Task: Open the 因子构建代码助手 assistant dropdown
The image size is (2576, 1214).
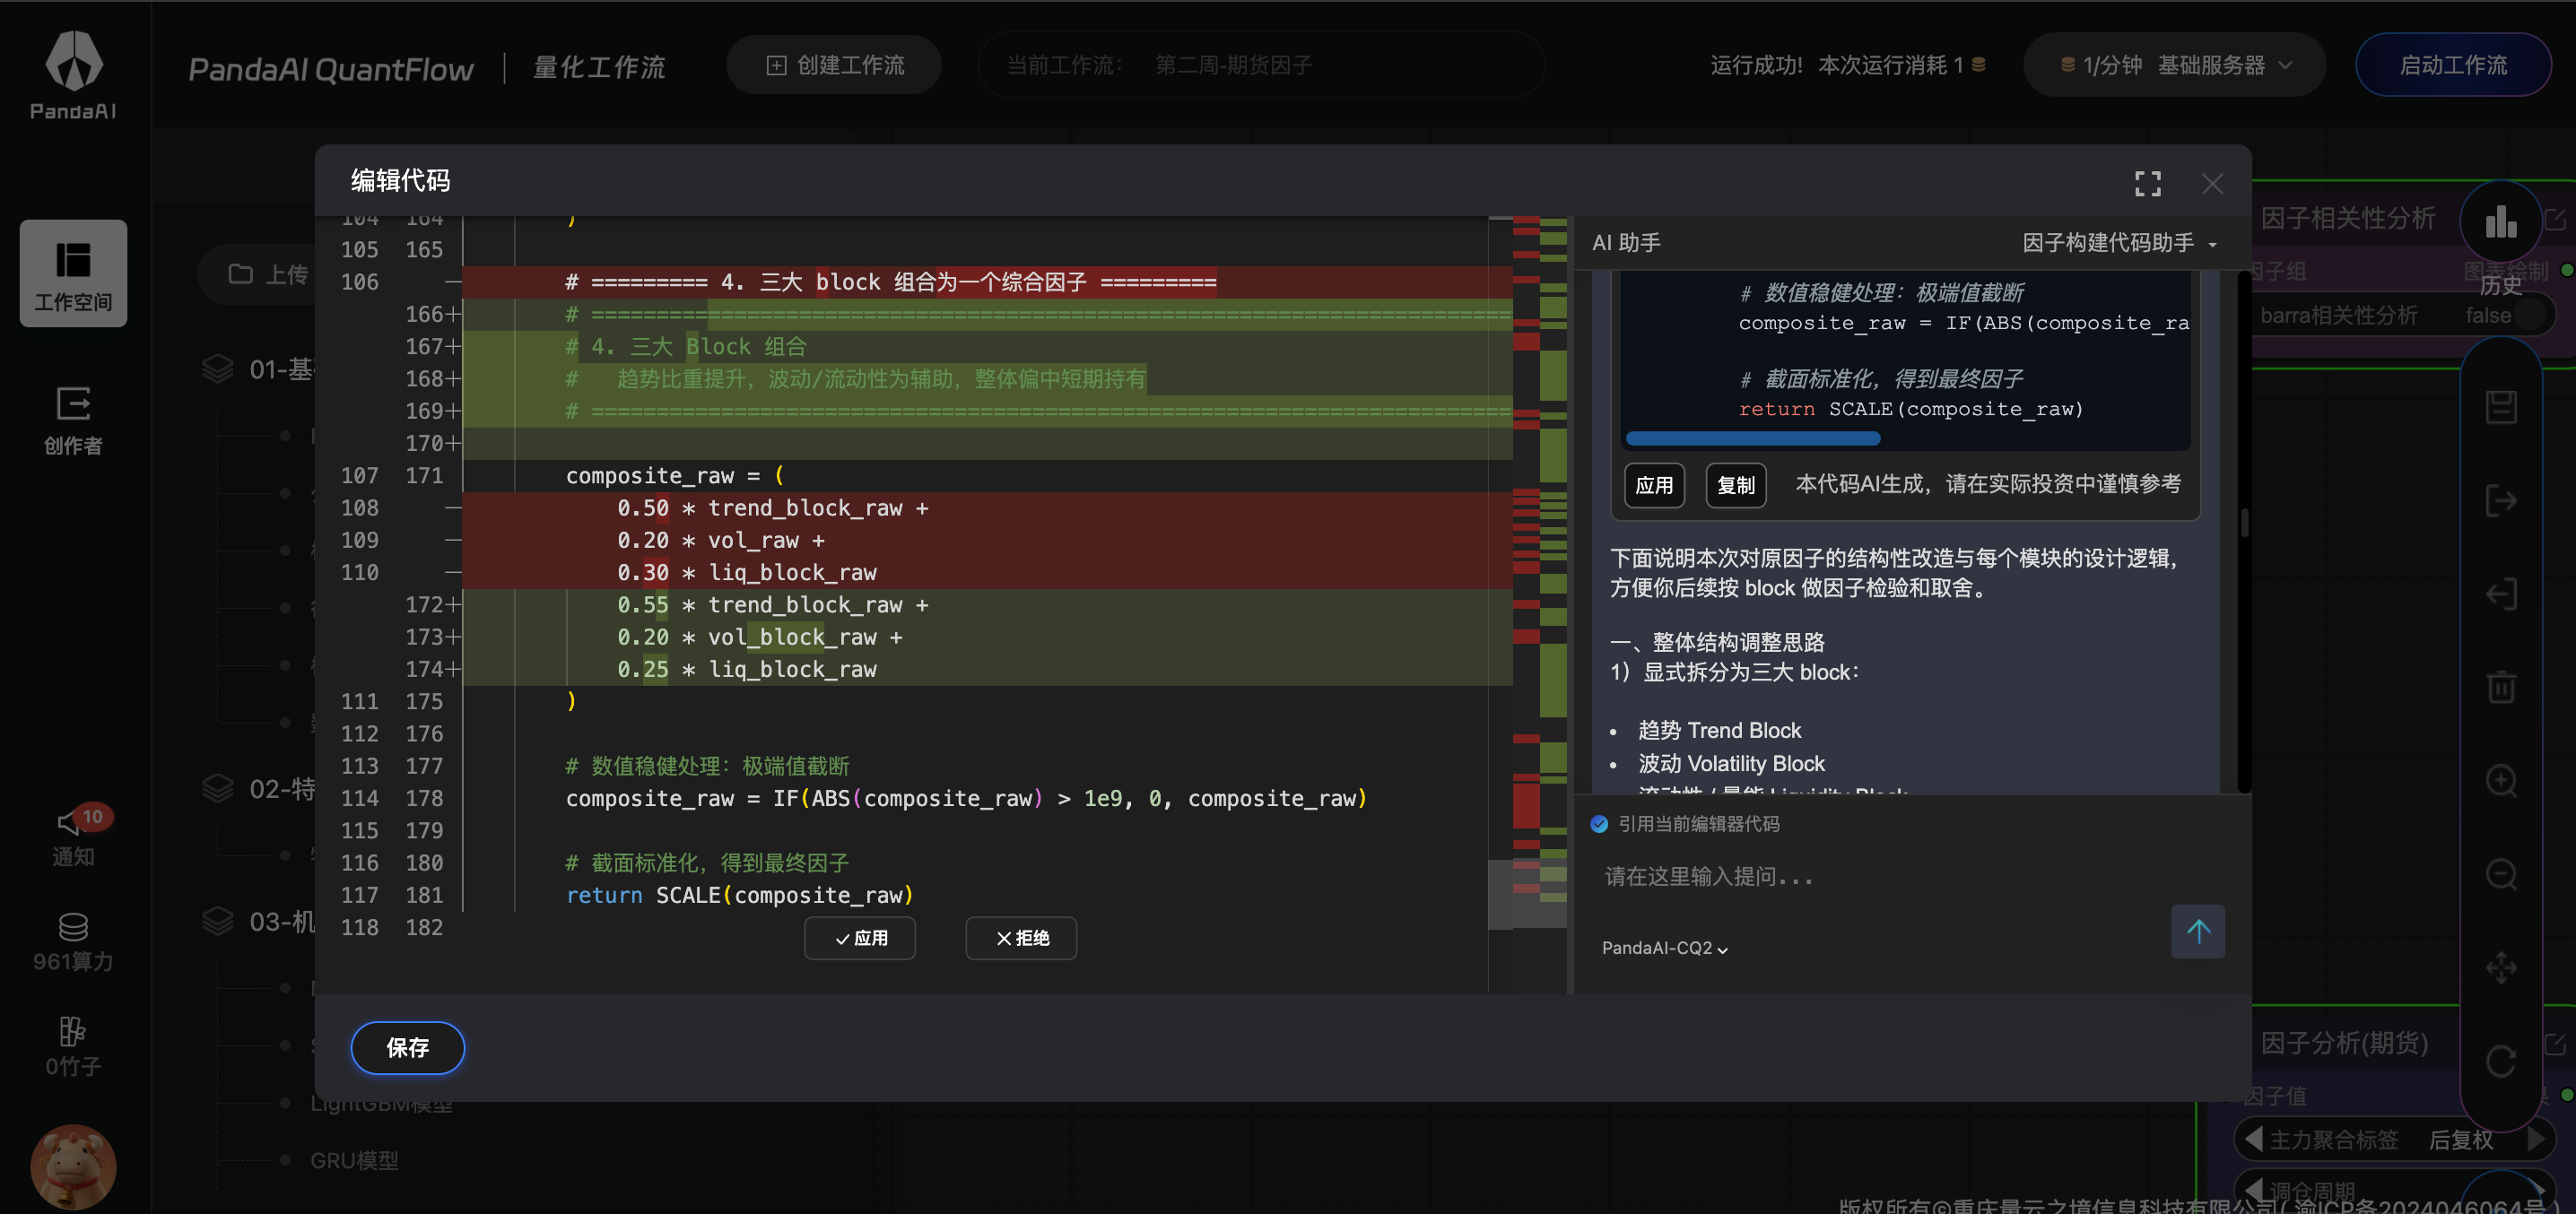Action: (2119, 243)
